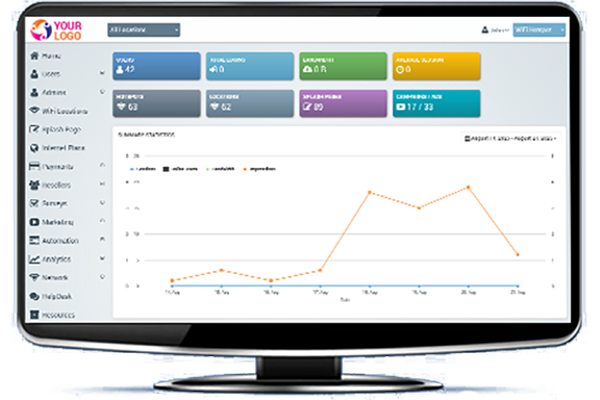Click the Home icon in the sidebar
The height and width of the screenshot is (400, 600).
pos(35,56)
